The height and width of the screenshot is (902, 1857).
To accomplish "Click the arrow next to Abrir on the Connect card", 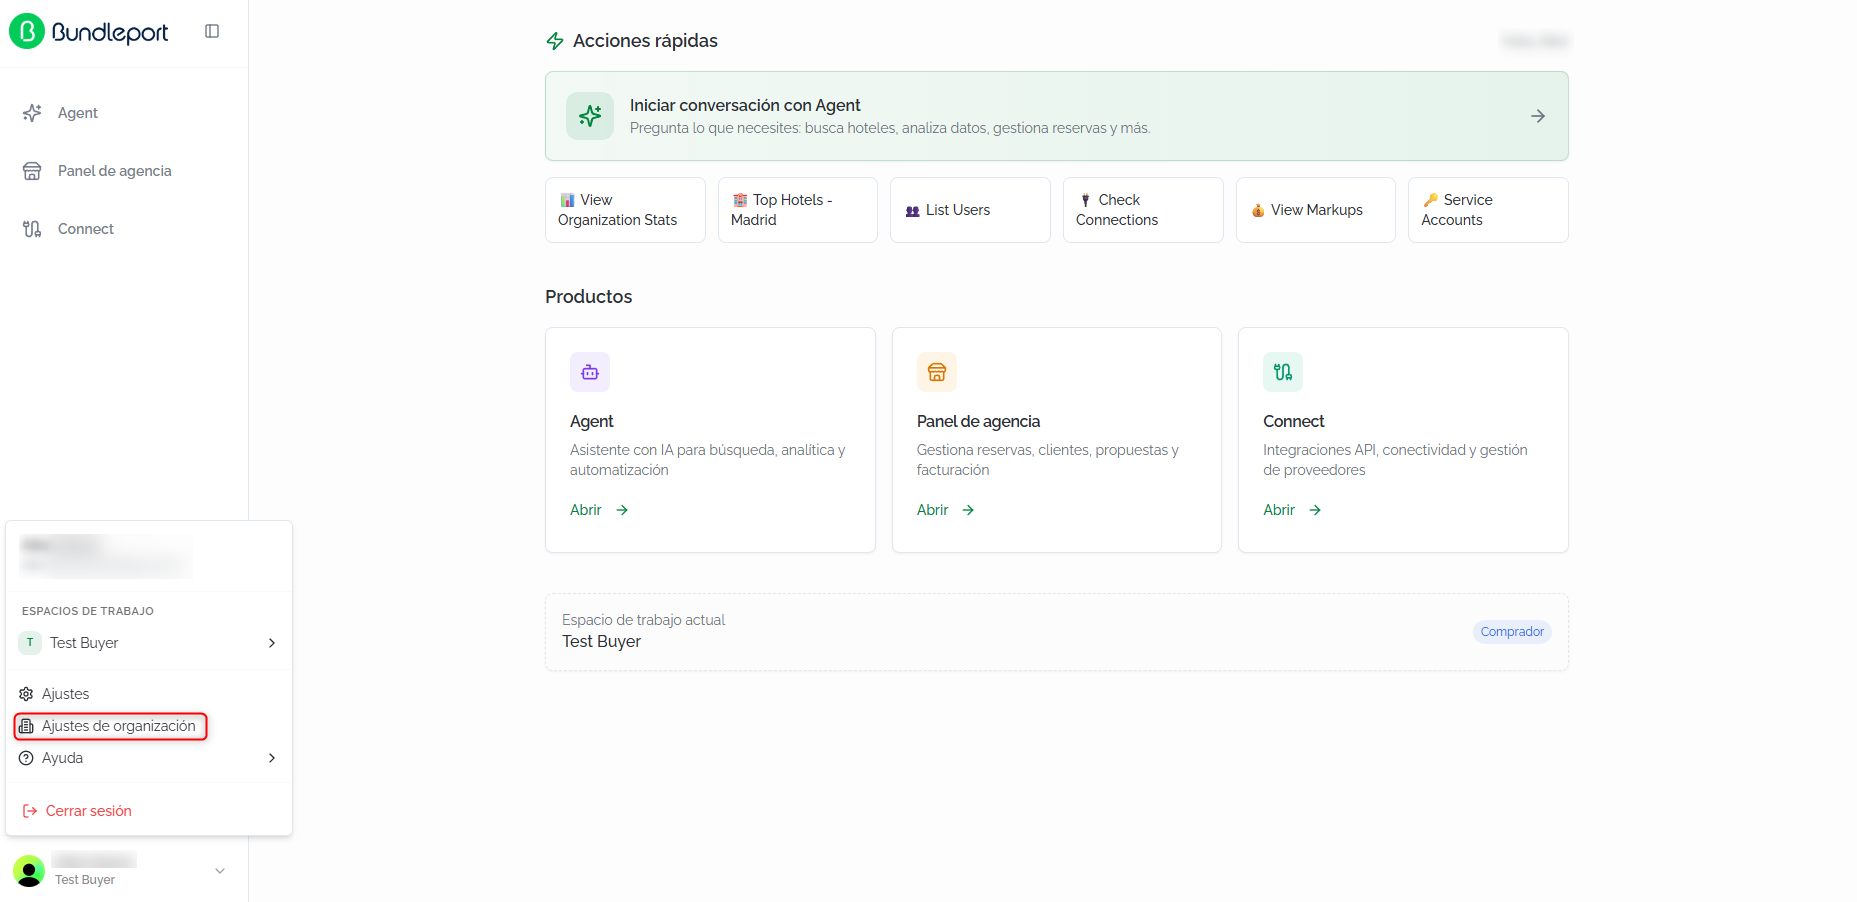I will (x=1315, y=510).
